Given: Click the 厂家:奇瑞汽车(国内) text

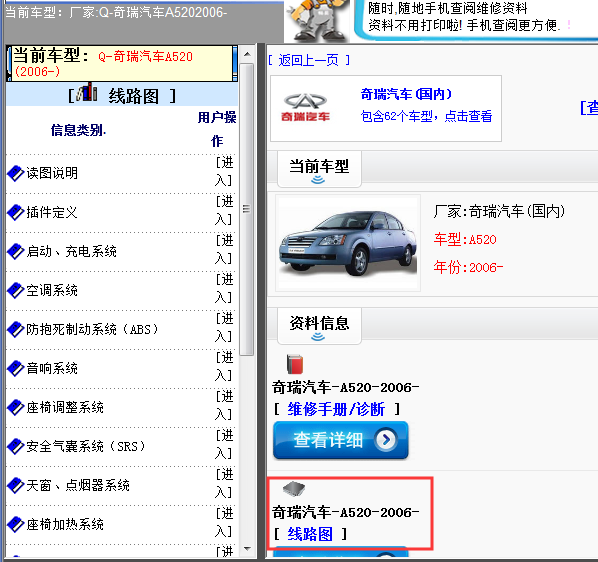Looking at the screenshot, I should (x=499, y=211).
